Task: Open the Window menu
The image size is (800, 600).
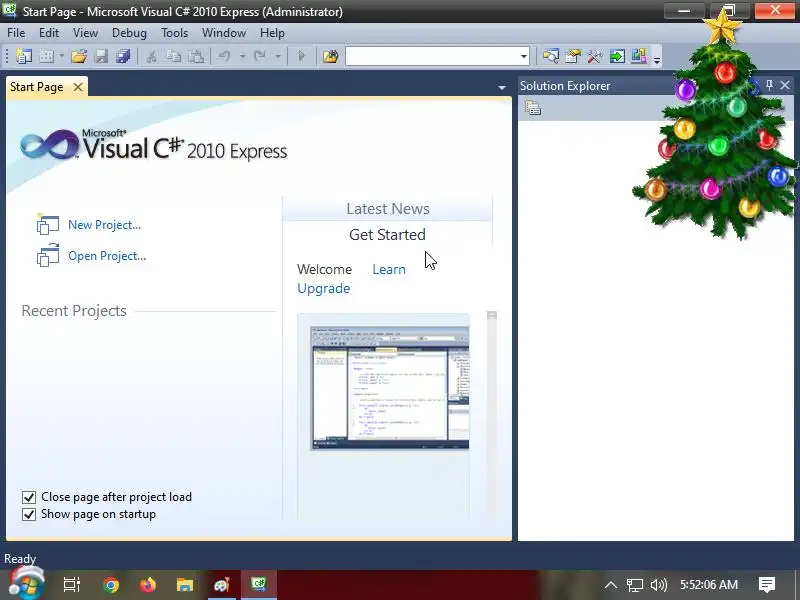Action: pyautogui.click(x=223, y=33)
